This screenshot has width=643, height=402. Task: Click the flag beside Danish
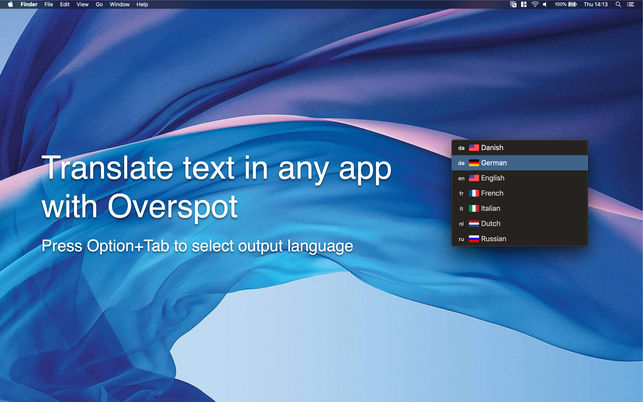pos(474,148)
